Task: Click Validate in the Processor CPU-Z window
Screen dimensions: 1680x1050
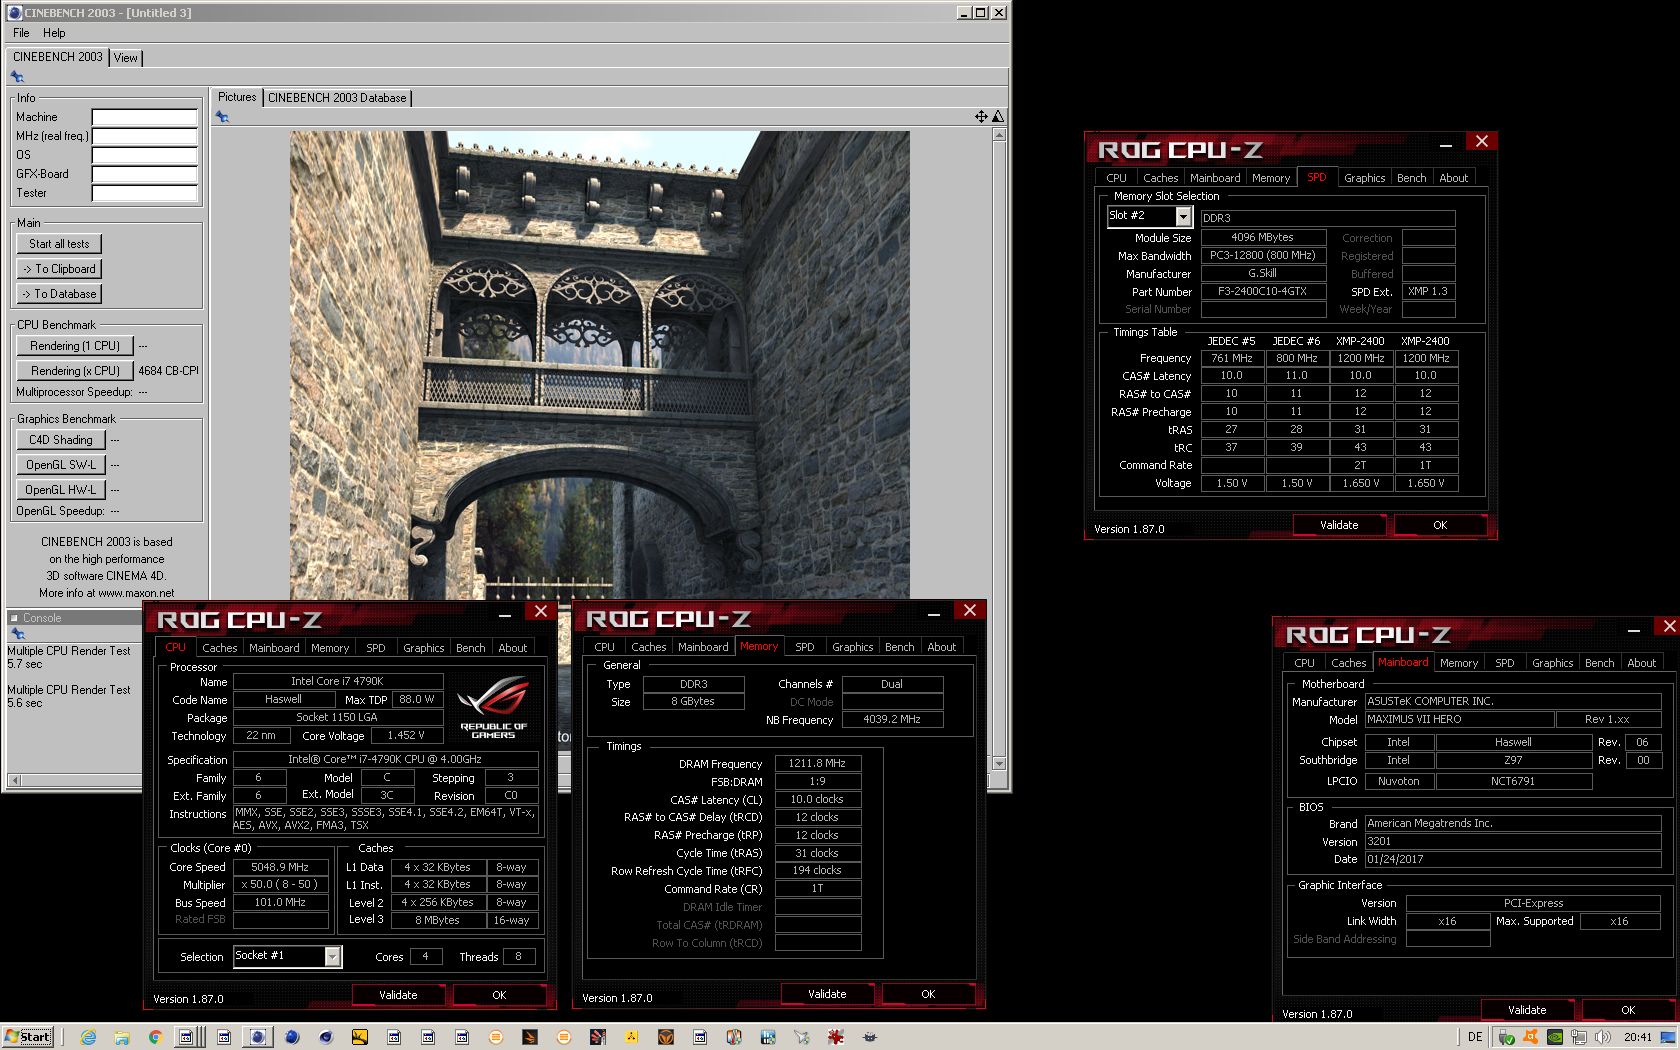Action: (398, 995)
